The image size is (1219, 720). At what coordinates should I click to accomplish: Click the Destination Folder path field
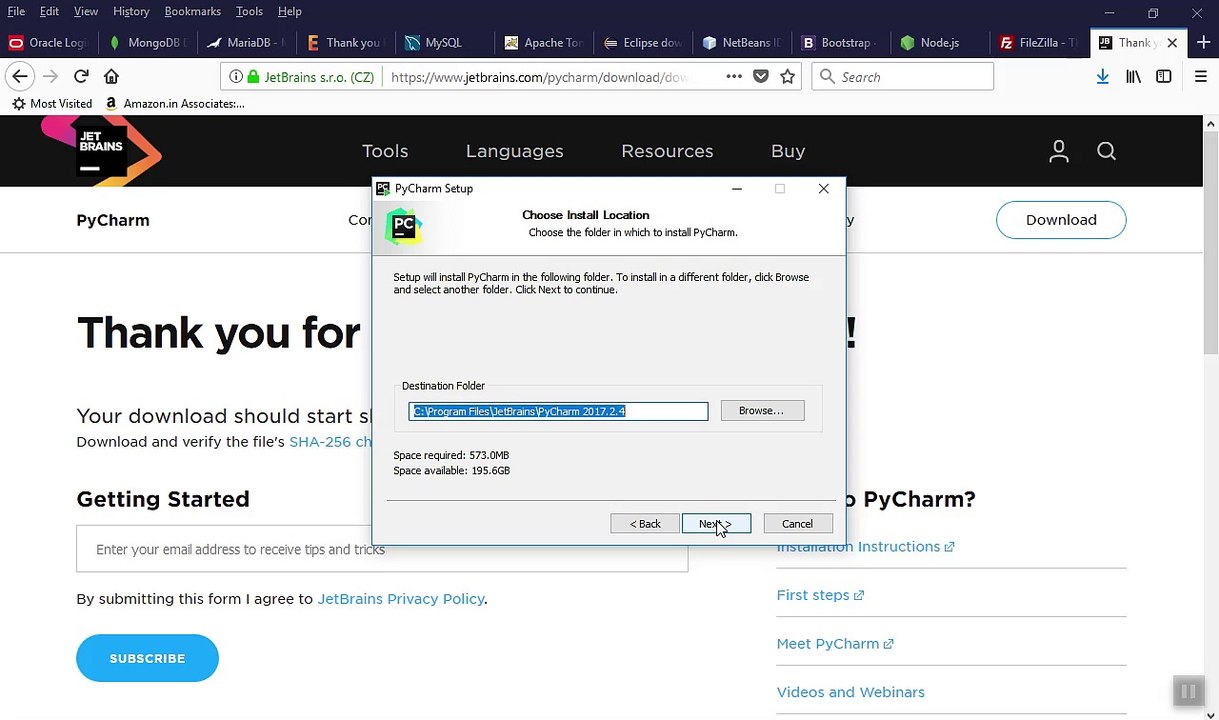[x=558, y=411]
